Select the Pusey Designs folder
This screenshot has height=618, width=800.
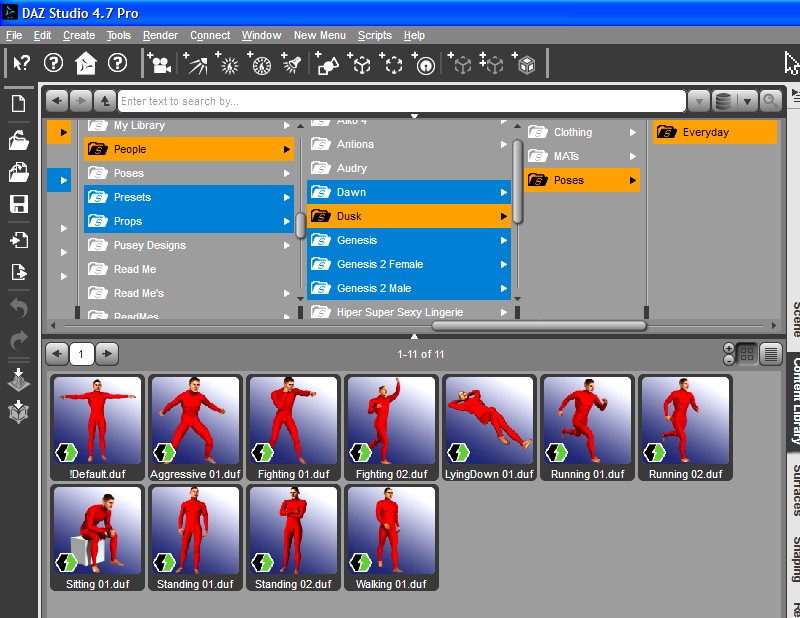pyautogui.click(x=189, y=245)
